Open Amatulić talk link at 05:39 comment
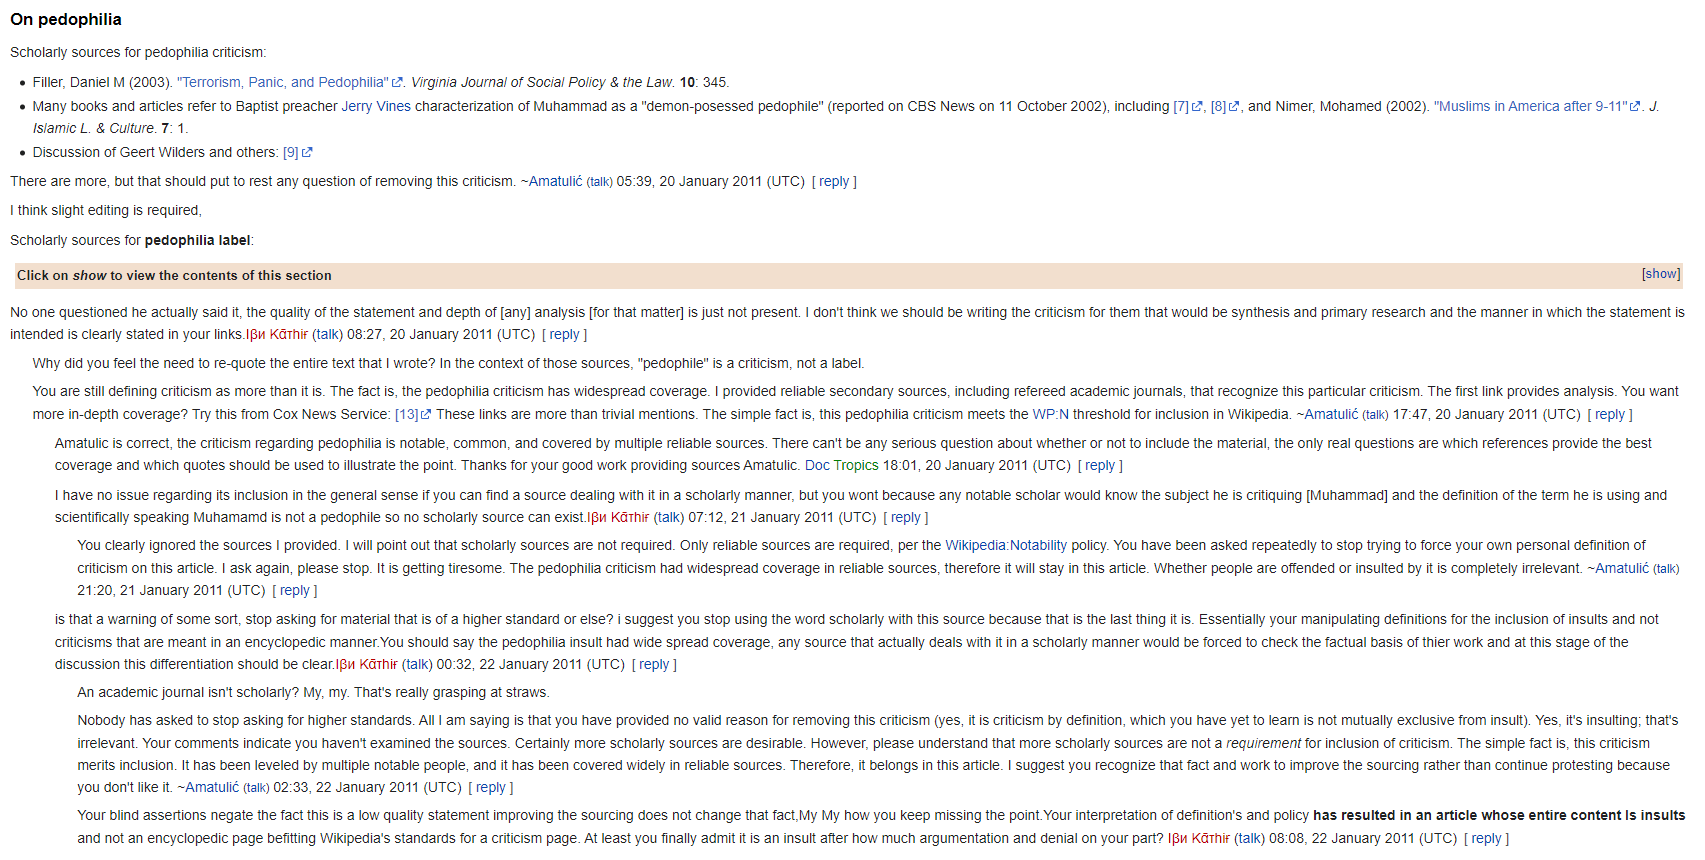Viewport: 1705px width, 860px height. pos(599,182)
